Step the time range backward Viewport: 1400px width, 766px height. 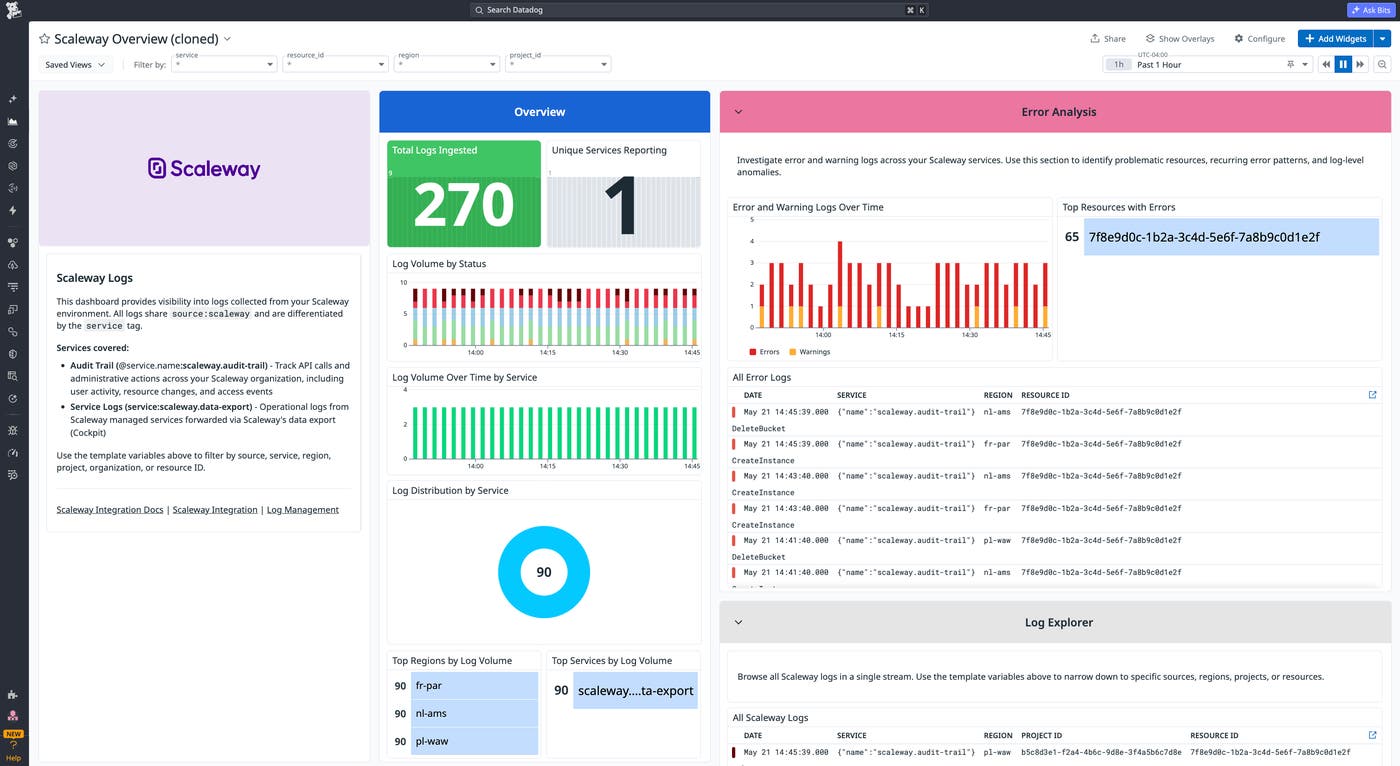(x=1326, y=64)
